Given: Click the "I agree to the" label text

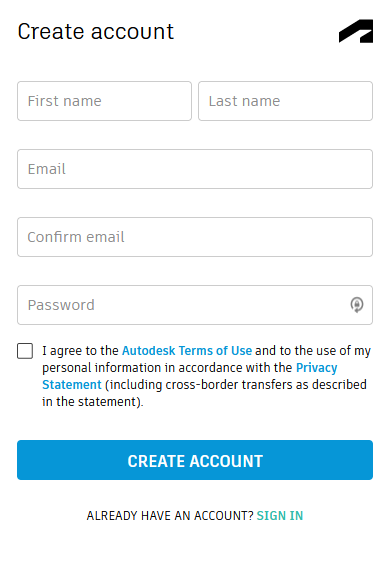Looking at the screenshot, I should click(x=80, y=351).
